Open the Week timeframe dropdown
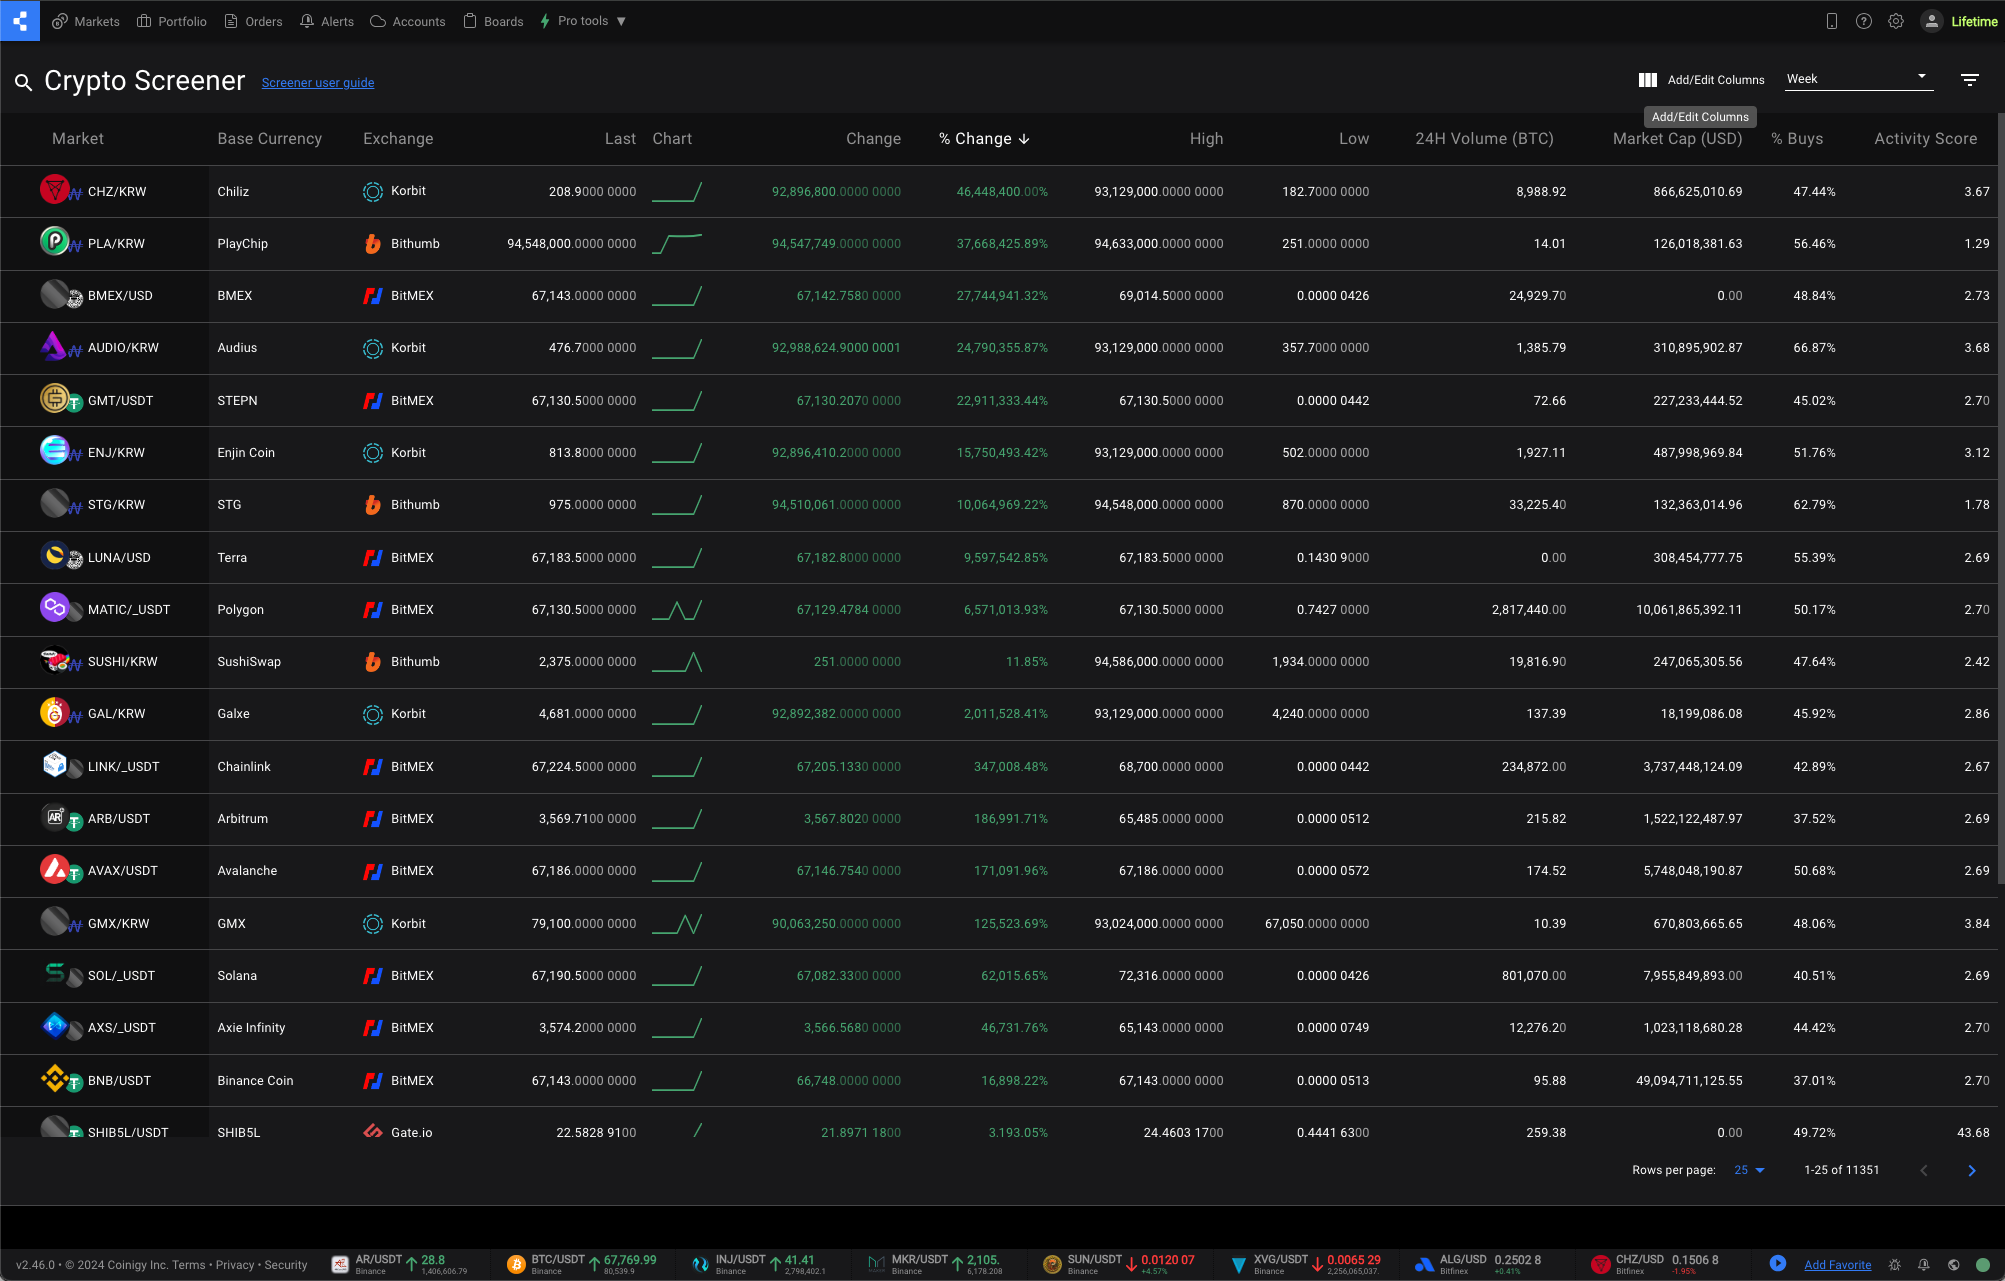This screenshot has height=1281, width=2005. [1857, 79]
